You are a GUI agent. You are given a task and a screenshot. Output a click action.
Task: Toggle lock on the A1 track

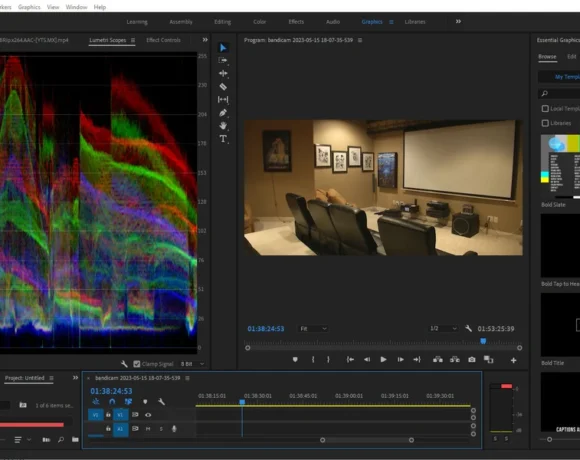pyautogui.click(x=108, y=429)
